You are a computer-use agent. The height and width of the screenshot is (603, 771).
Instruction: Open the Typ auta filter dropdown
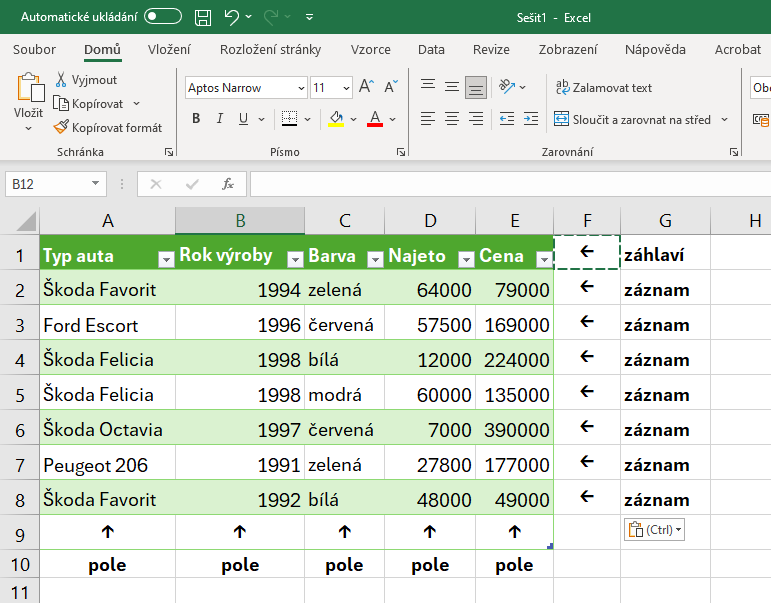pyautogui.click(x=166, y=259)
